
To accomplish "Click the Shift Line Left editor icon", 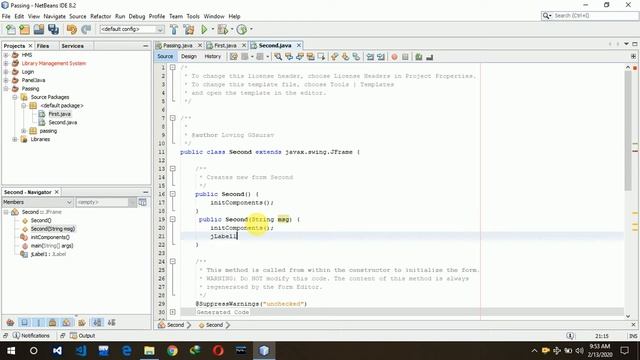I will click(370, 57).
